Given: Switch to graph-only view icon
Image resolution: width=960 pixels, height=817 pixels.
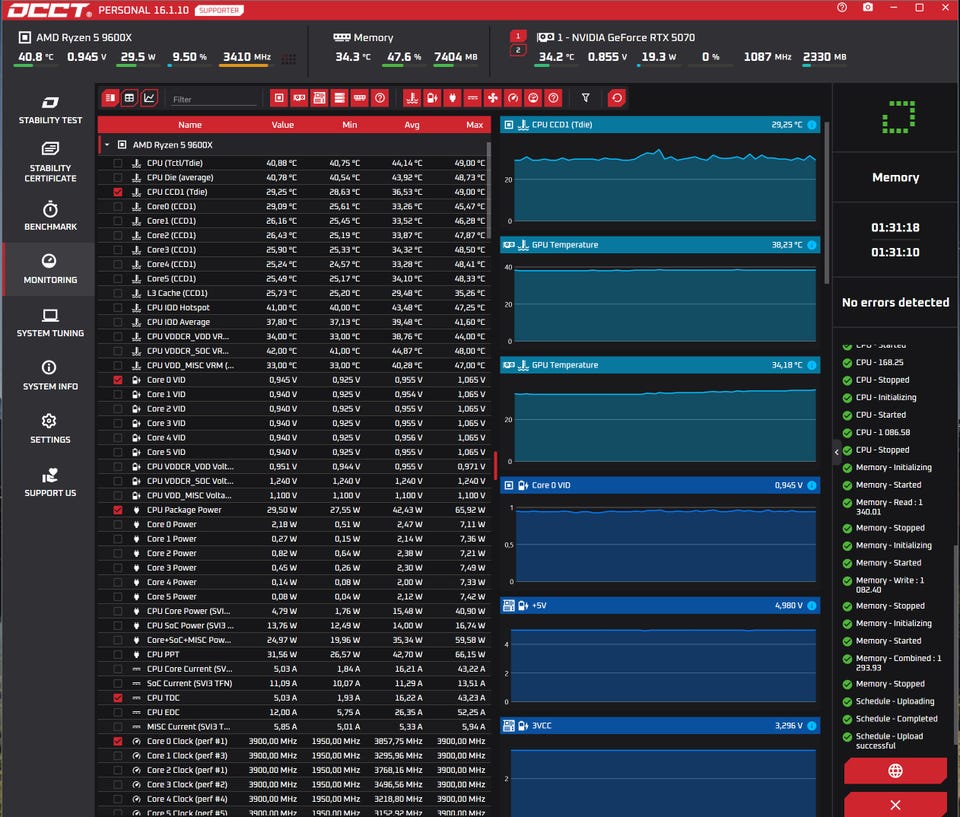Looking at the screenshot, I should [149, 98].
